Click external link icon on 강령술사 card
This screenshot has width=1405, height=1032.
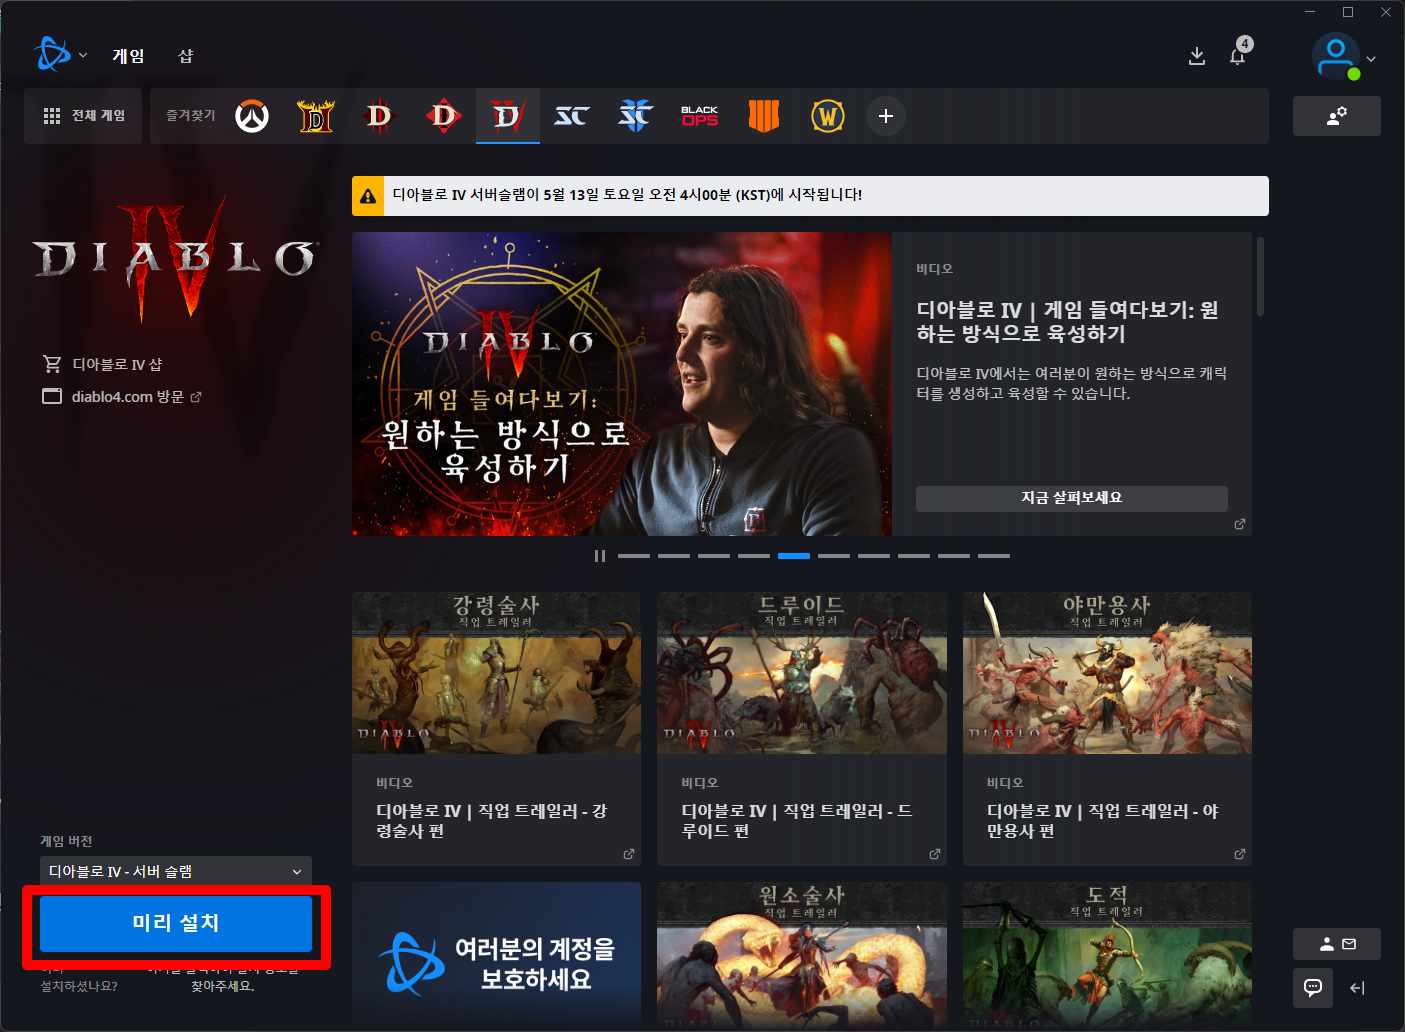tap(629, 854)
